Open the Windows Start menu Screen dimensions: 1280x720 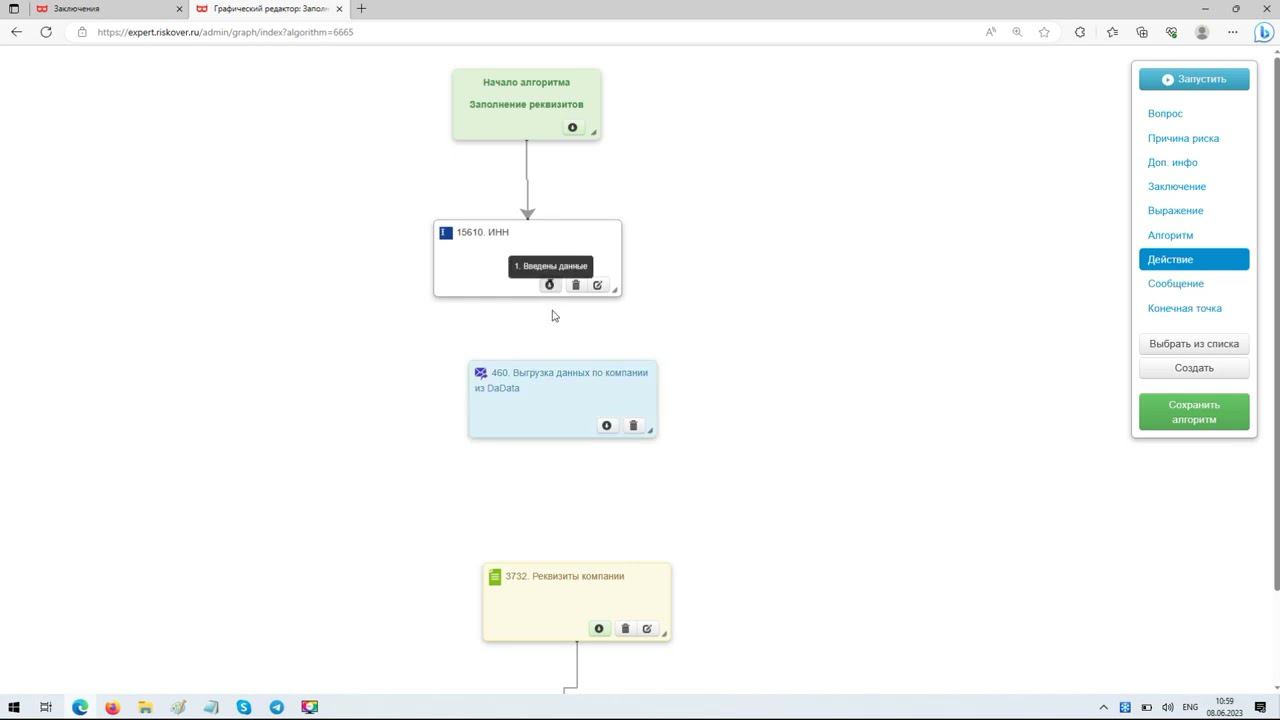point(14,707)
